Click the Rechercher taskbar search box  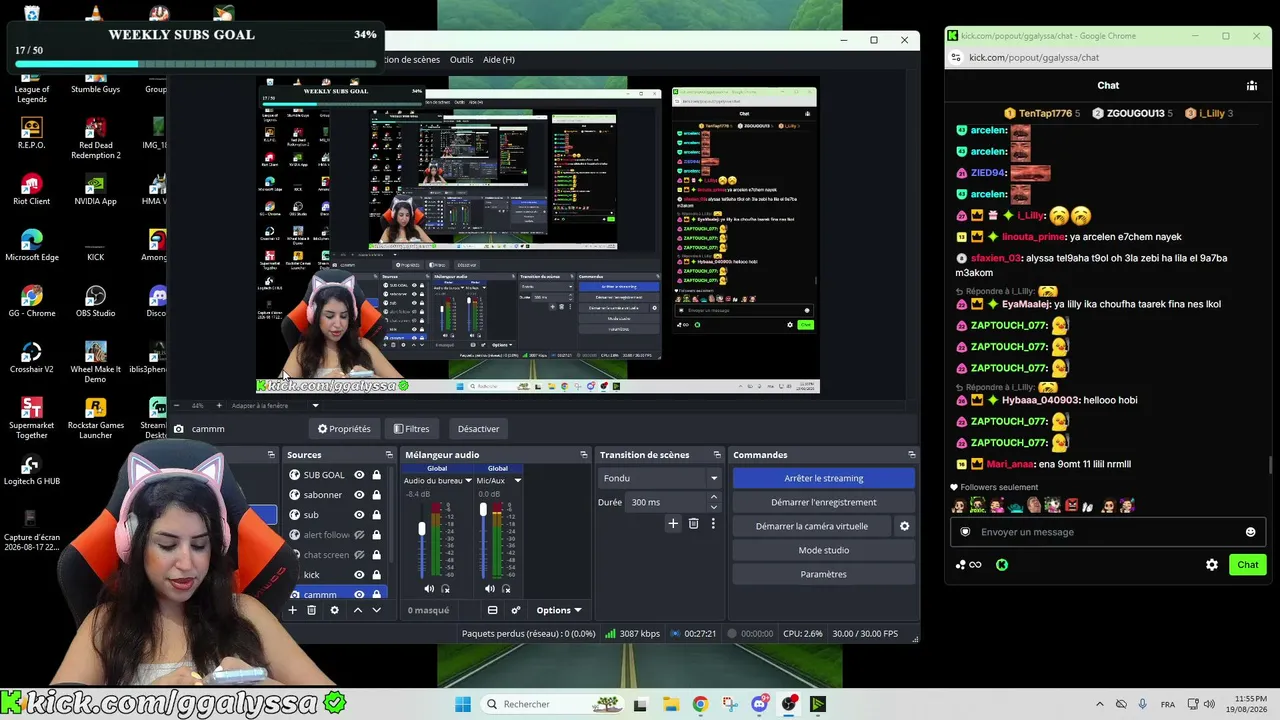point(551,704)
